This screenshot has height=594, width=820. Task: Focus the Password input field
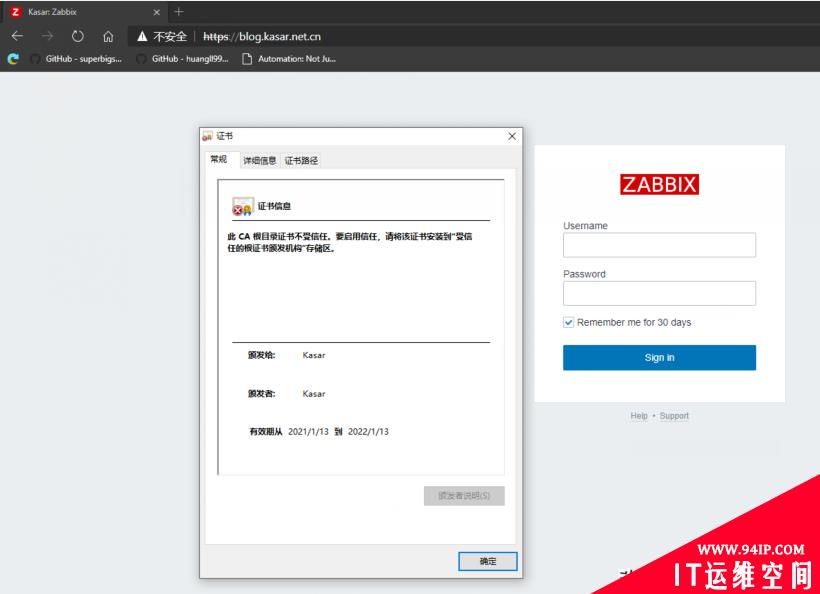(659, 293)
